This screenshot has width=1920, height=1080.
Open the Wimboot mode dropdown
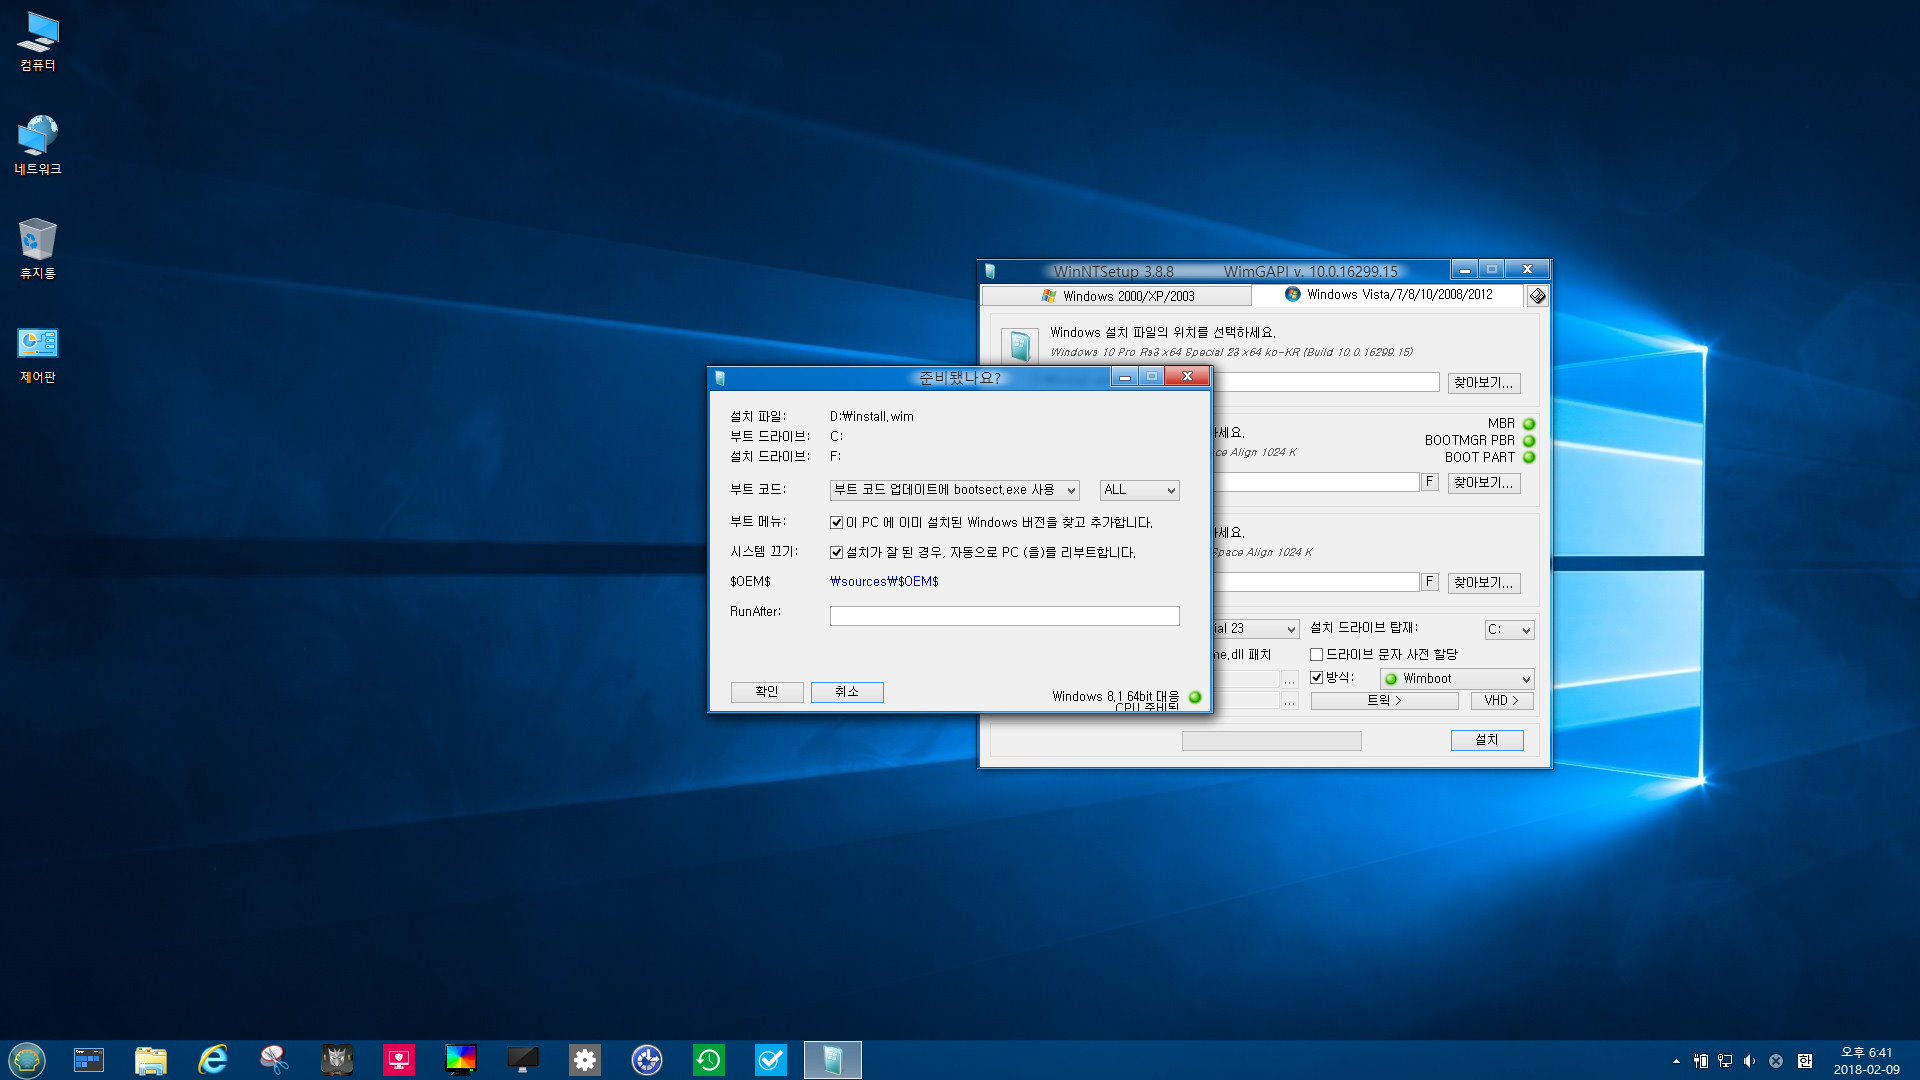coord(1457,679)
